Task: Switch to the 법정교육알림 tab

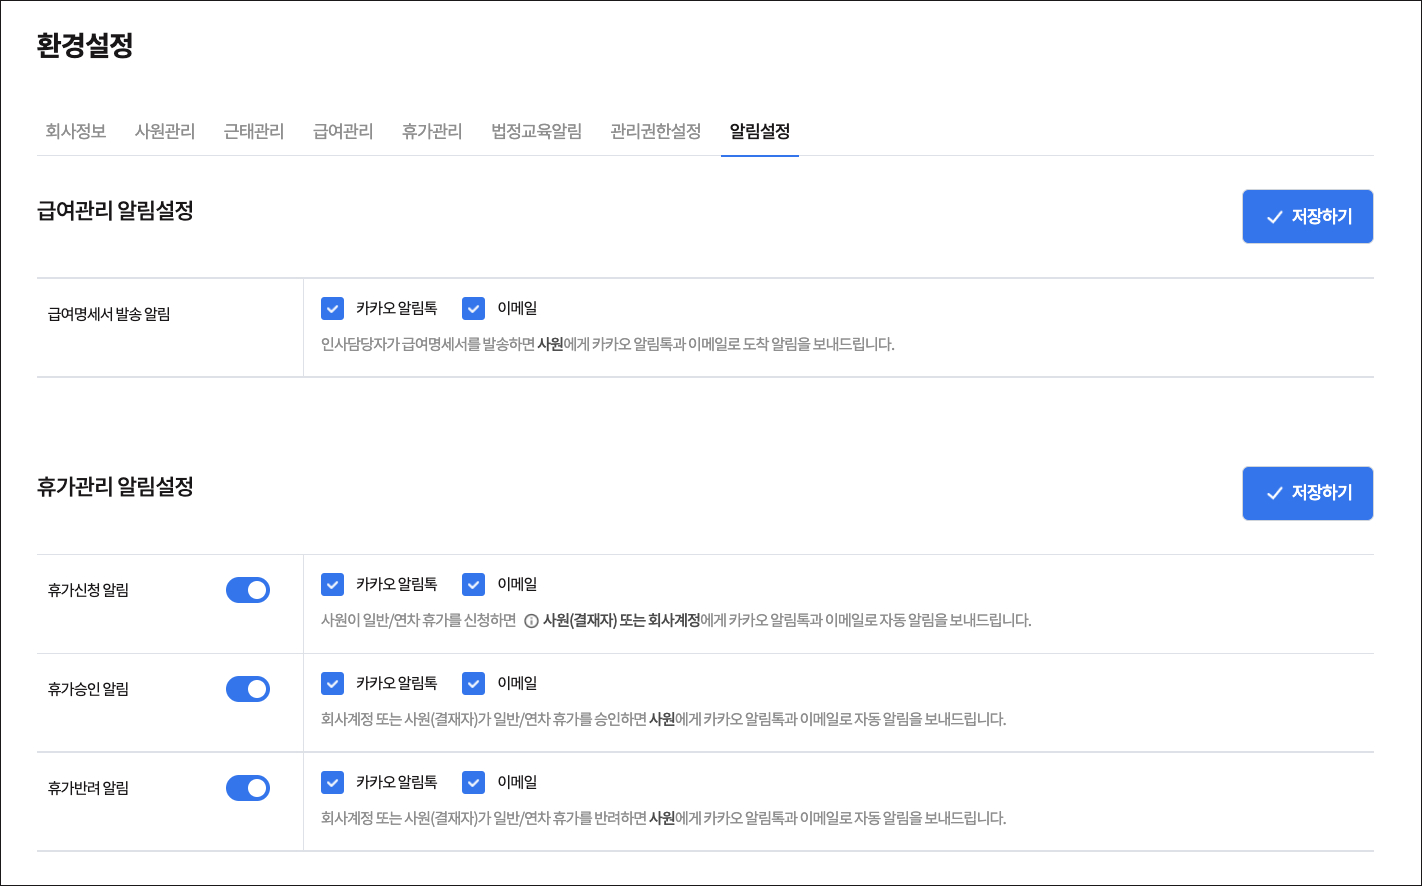Action: [x=536, y=131]
